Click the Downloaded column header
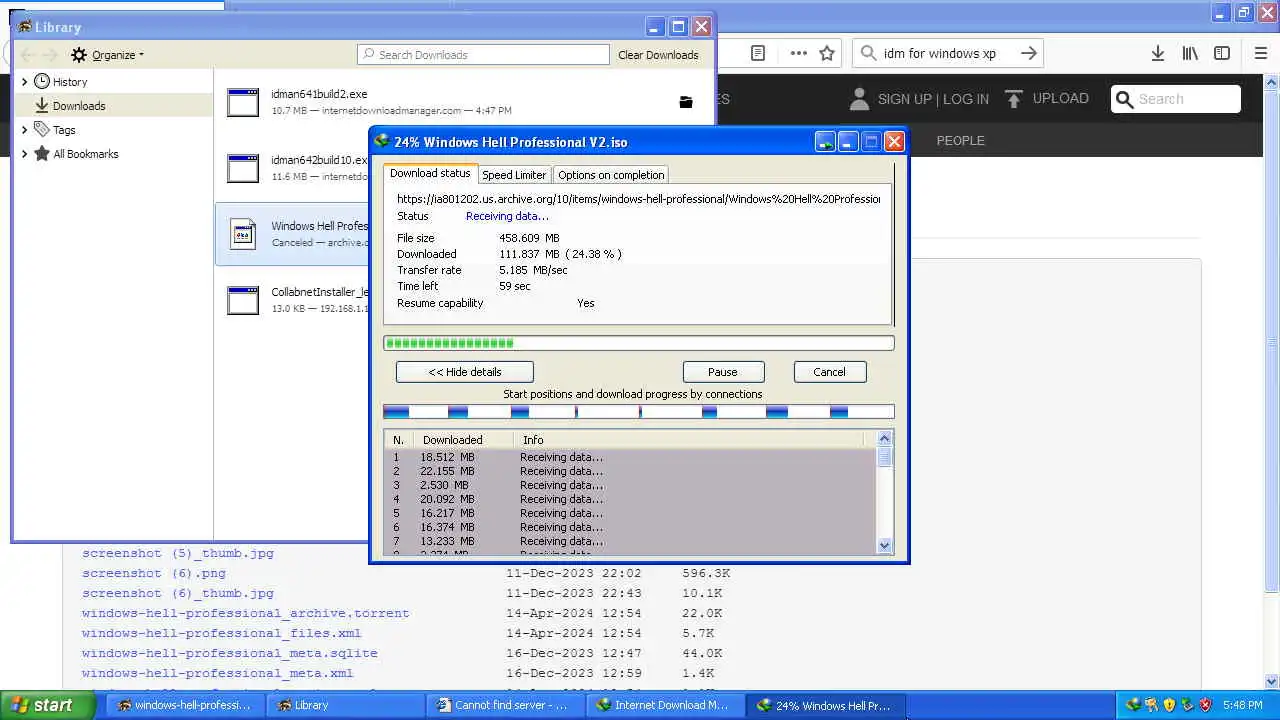This screenshot has height=720, width=1280. [x=463, y=440]
